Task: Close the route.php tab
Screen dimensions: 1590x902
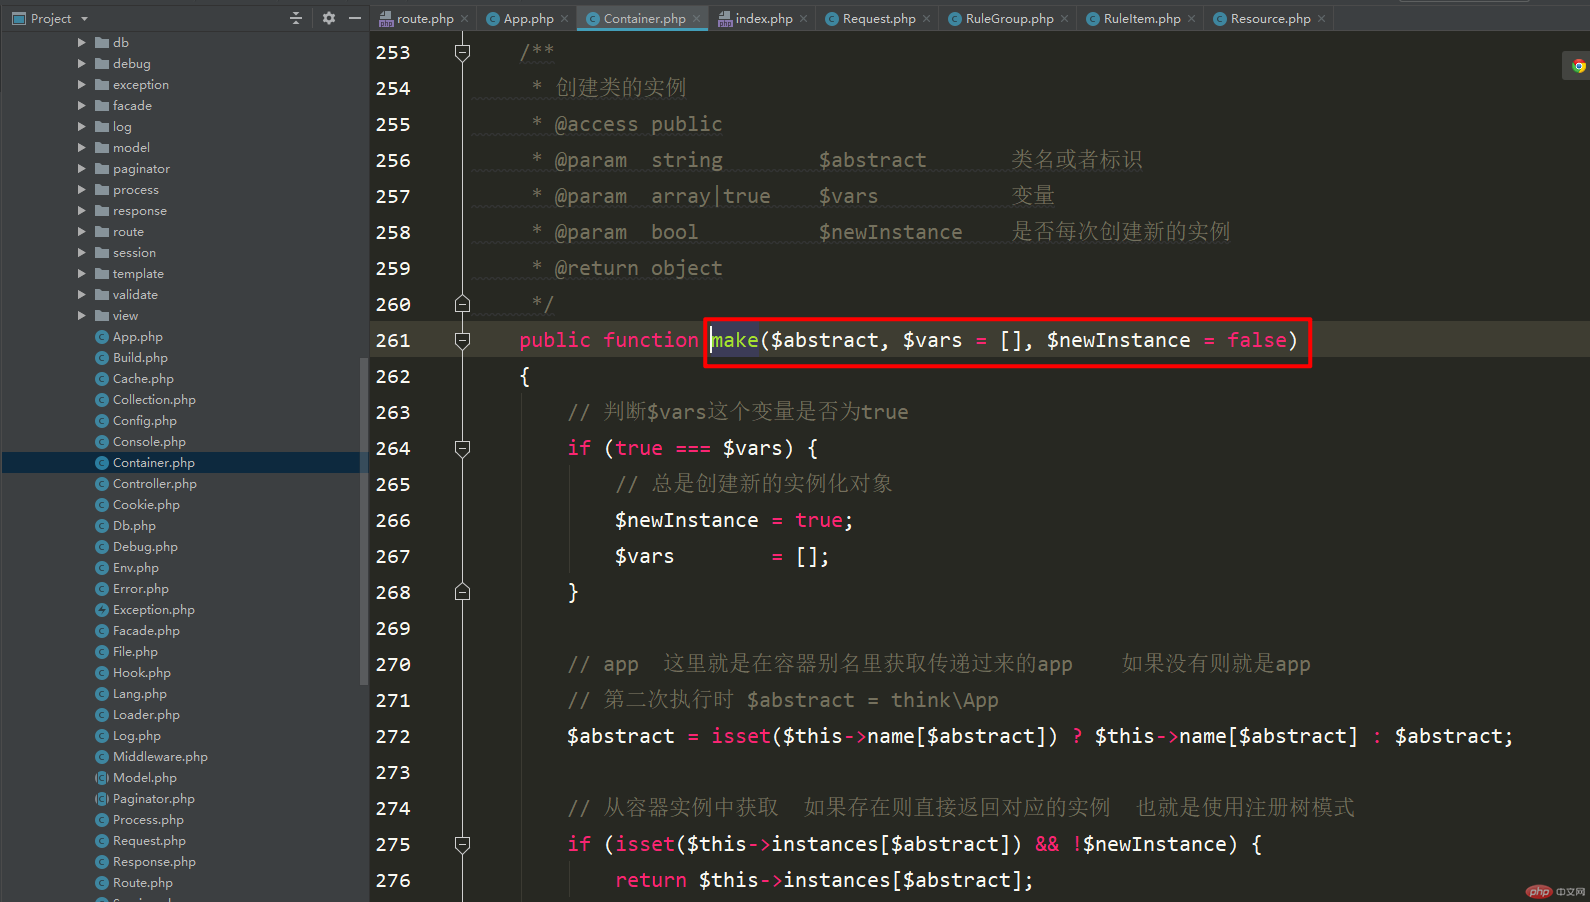Action: pyautogui.click(x=465, y=19)
